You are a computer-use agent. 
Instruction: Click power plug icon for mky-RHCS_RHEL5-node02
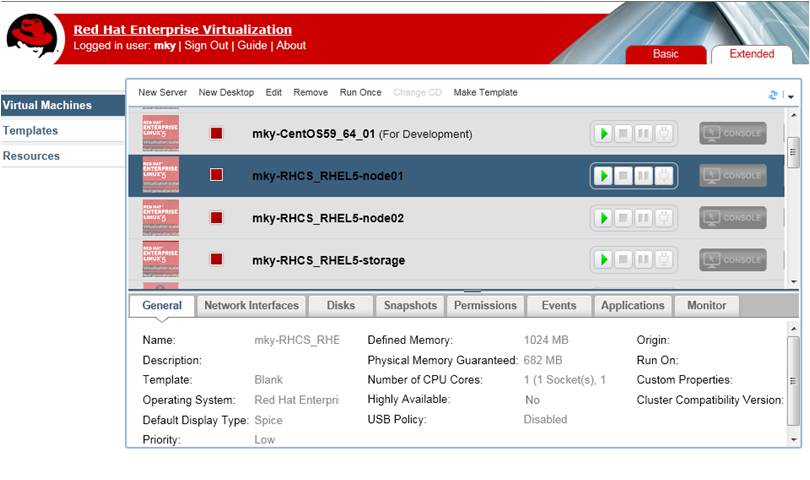tap(664, 218)
